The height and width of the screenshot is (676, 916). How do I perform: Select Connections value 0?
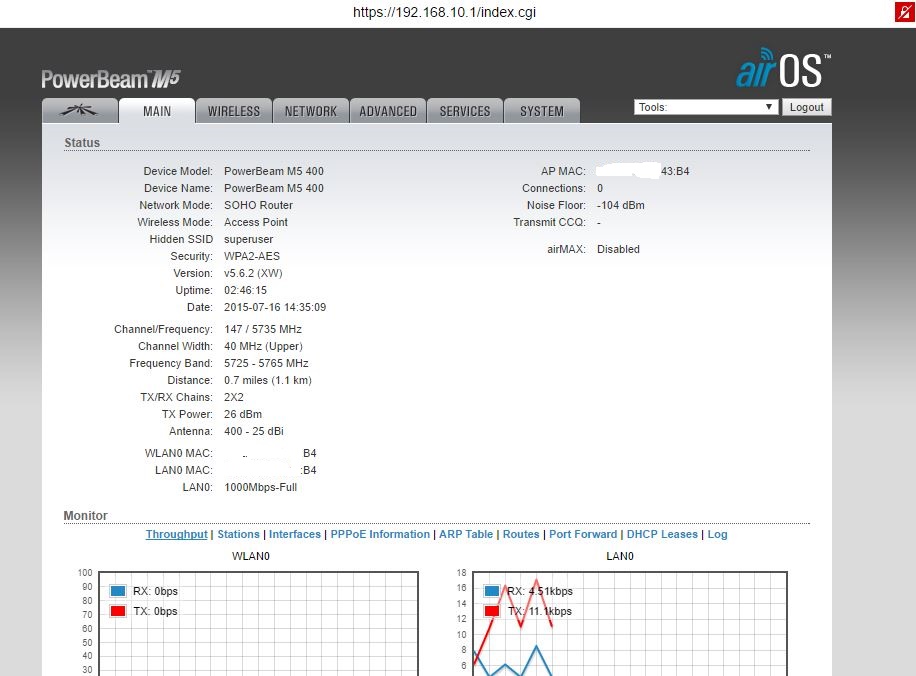(x=600, y=188)
